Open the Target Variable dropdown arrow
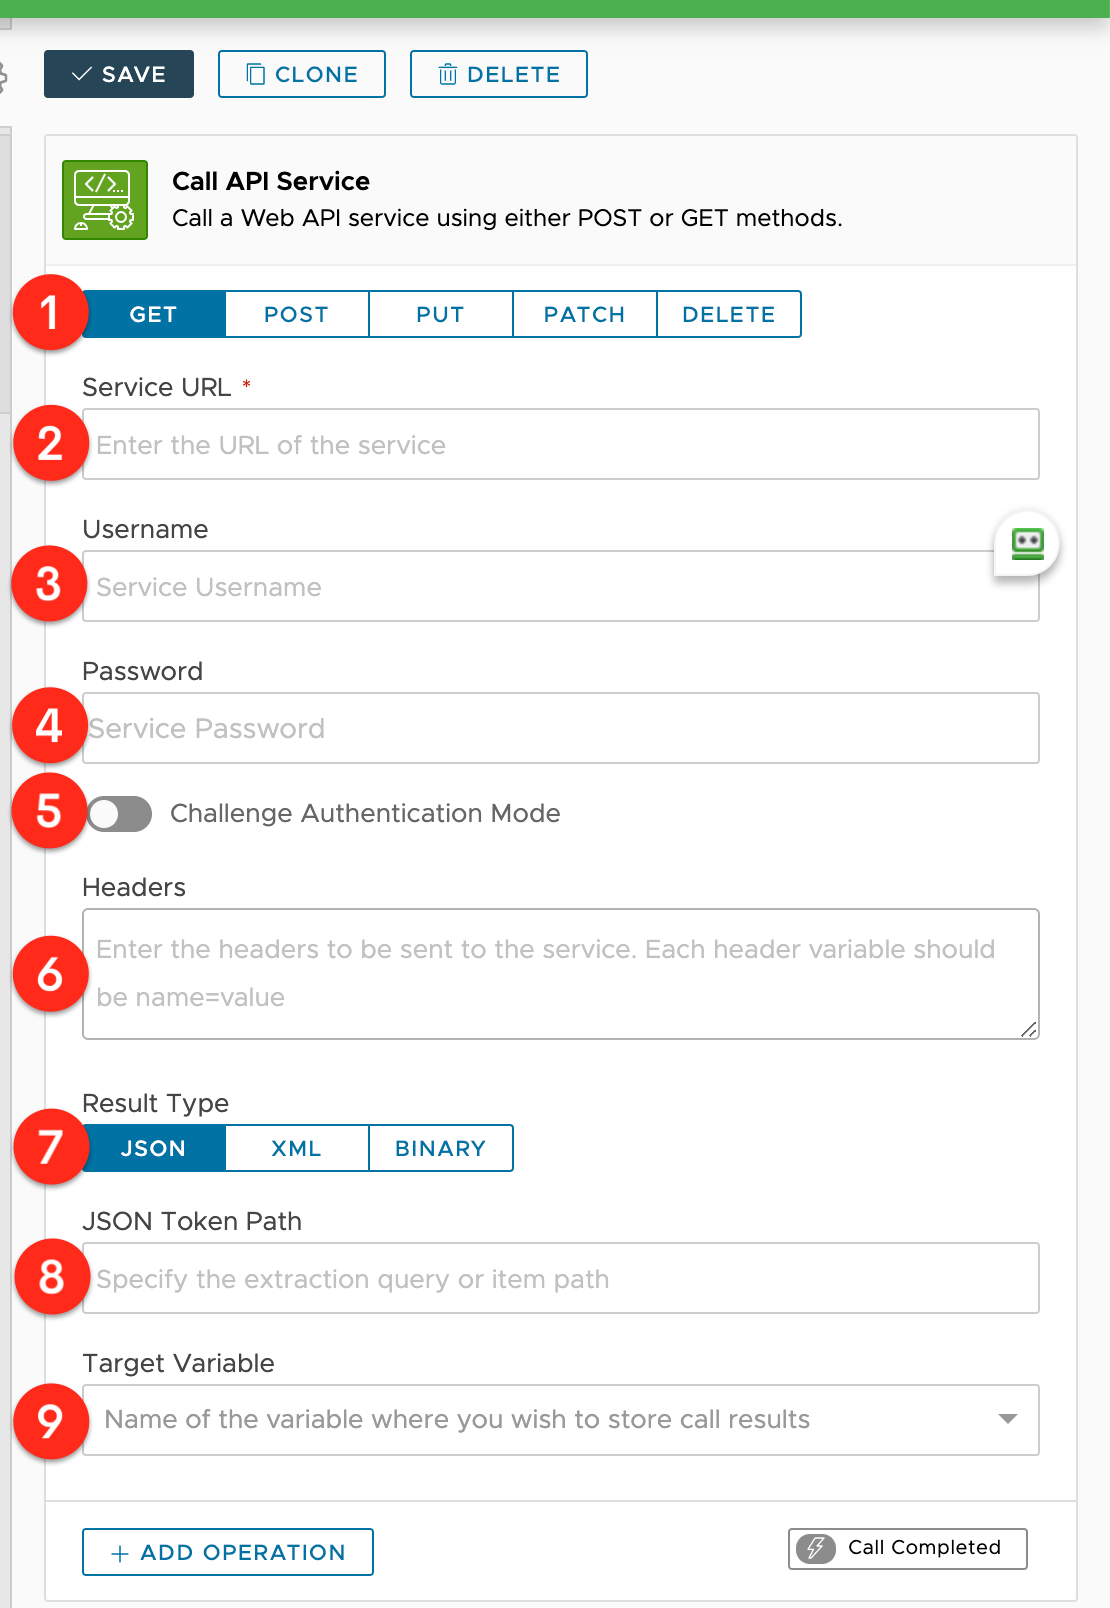1110x1608 pixels. [1008, 1419]
